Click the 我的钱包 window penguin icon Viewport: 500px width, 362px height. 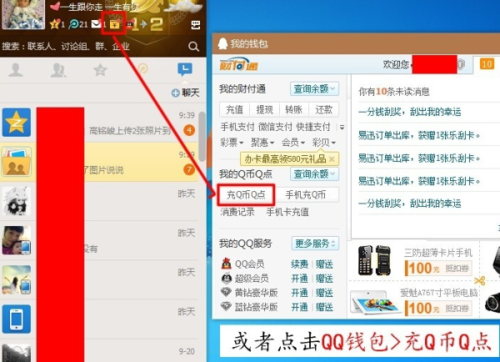[222, 43]
